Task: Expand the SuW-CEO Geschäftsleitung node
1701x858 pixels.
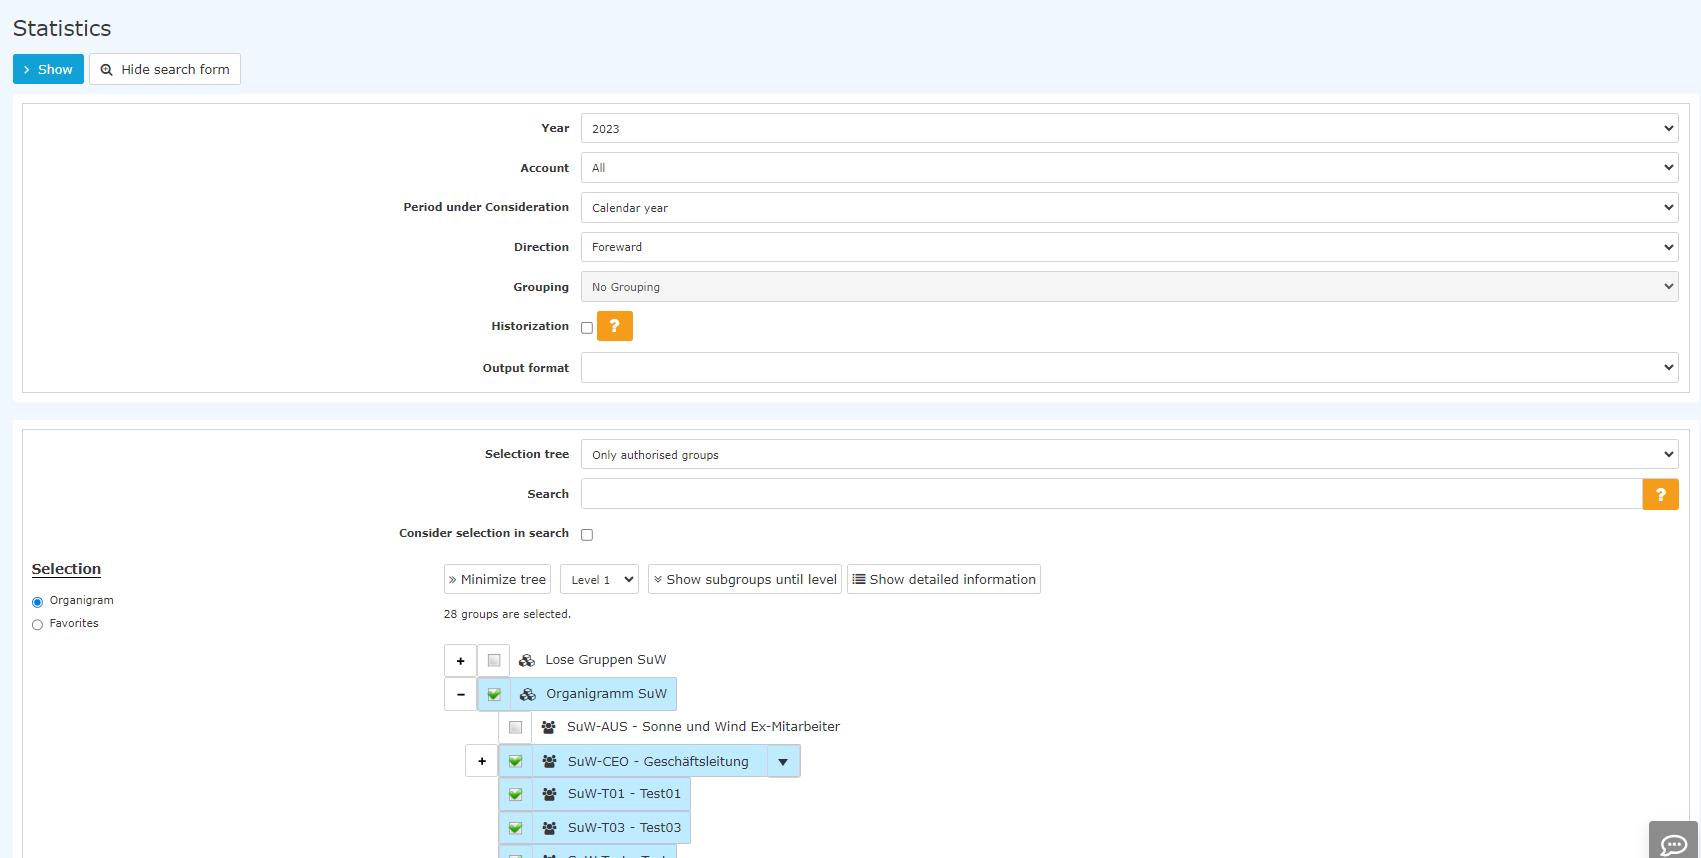Action: coord(481,761)
